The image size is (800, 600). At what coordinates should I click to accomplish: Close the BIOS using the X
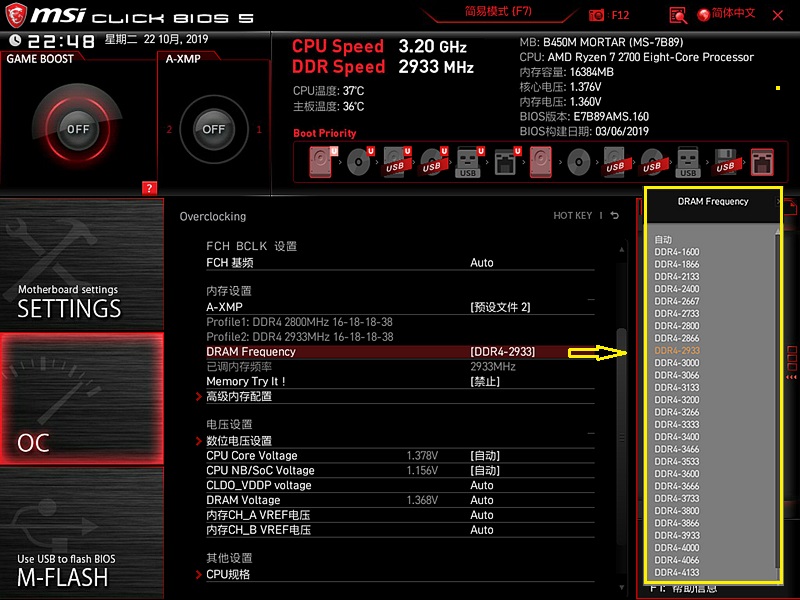[778, 15]
